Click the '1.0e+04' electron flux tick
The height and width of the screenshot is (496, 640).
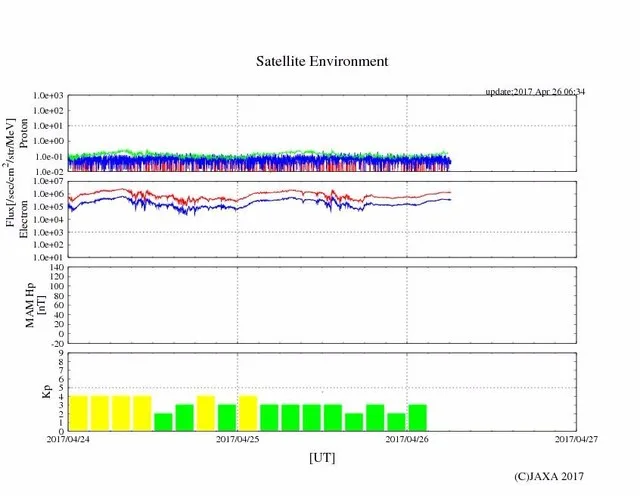49,220
